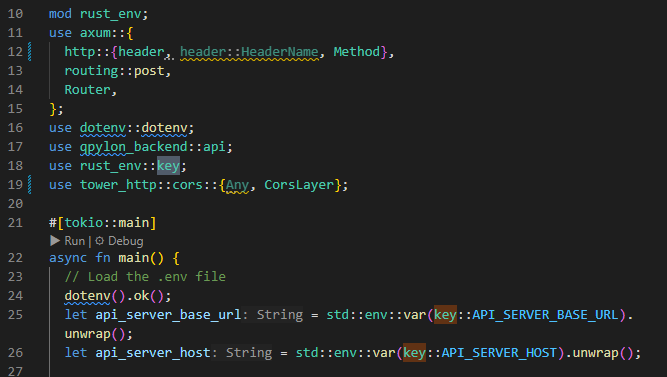Click 'String' type hint after api_server_base_url
The image size is (667, 377).
point(279,314)
